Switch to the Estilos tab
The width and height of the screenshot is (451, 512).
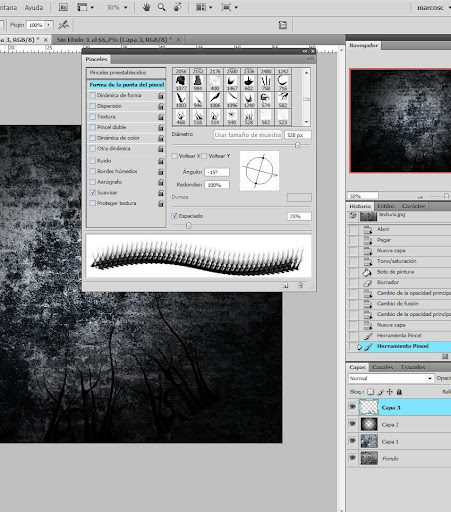(386, 206)
